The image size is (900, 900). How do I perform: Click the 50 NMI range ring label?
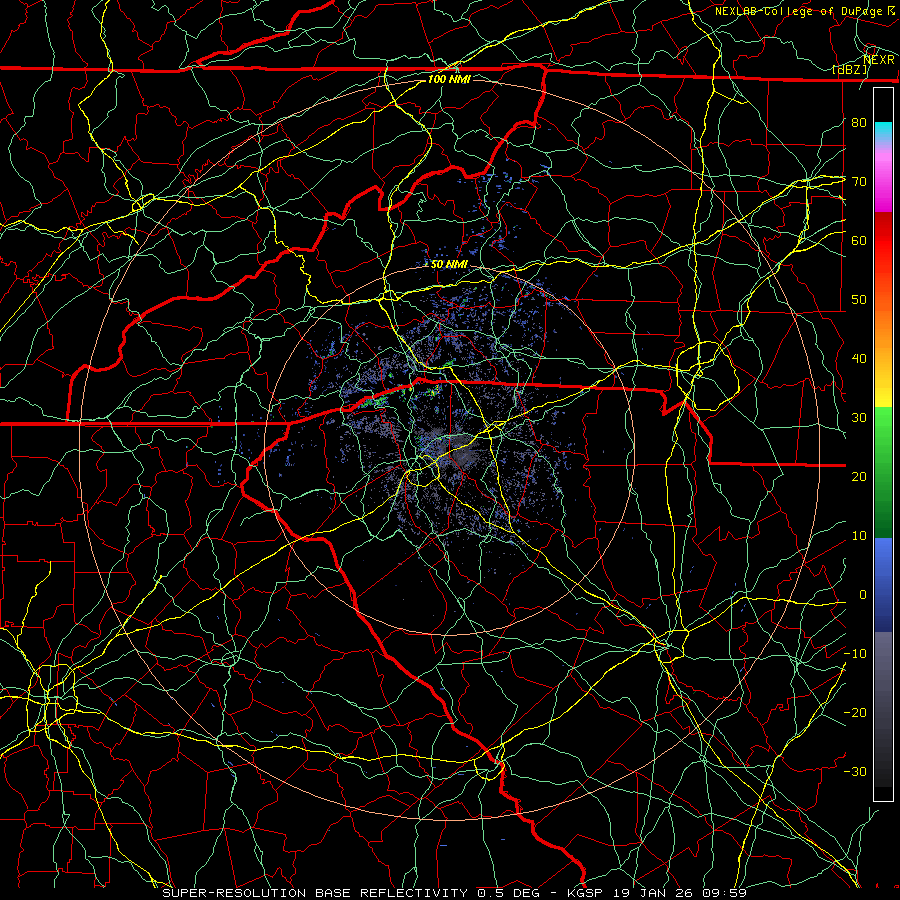click(x=449, y=264)
